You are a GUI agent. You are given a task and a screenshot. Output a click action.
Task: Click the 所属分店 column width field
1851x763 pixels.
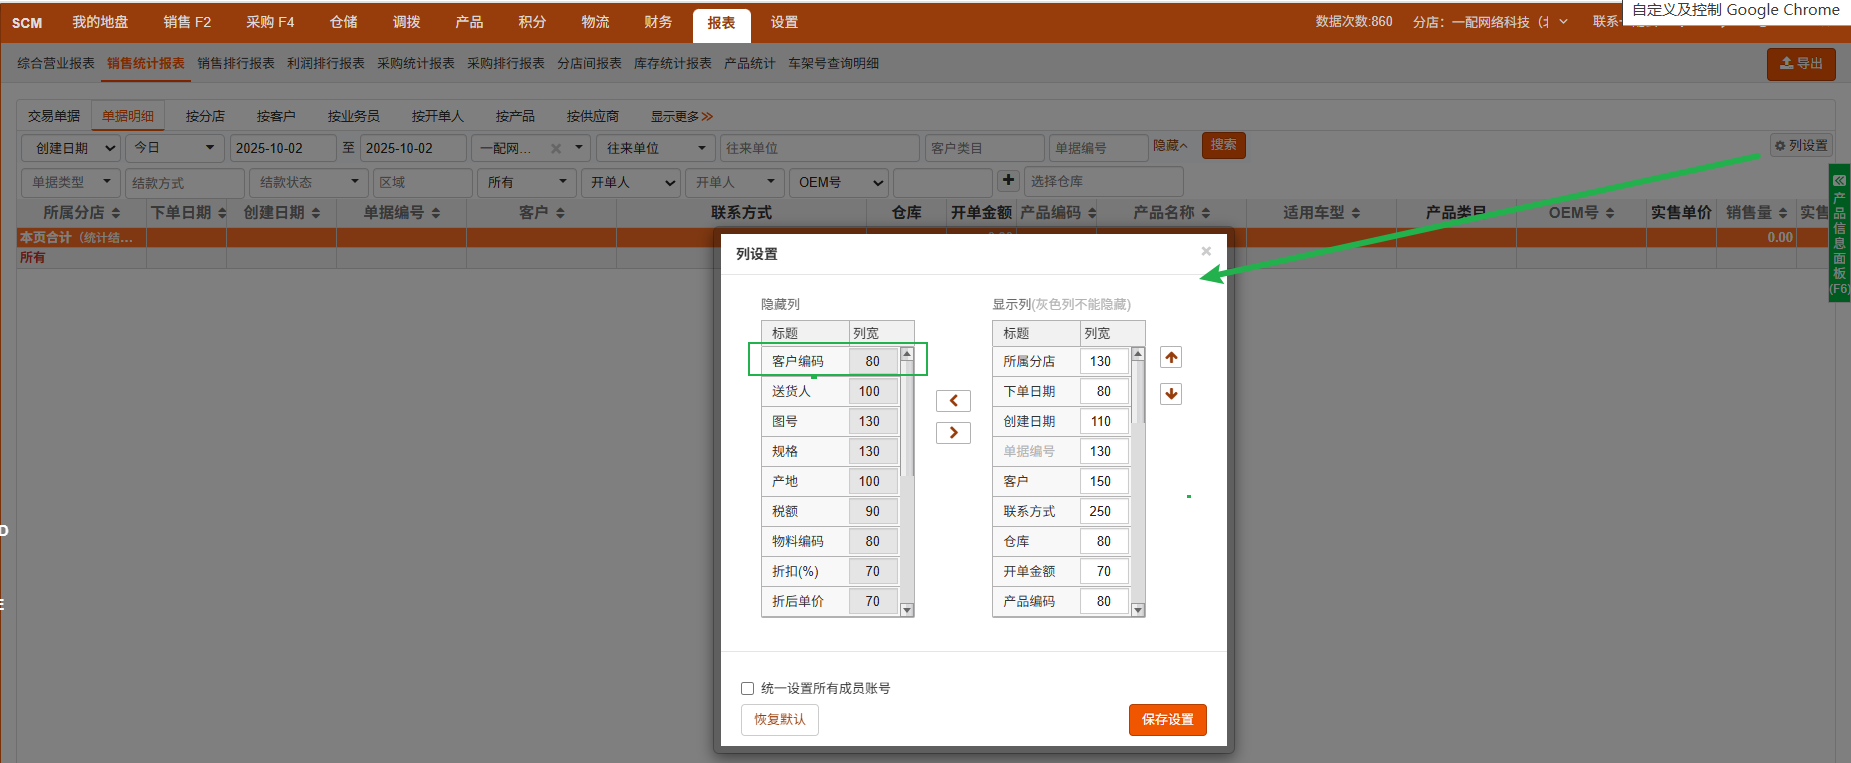(1102, 362)
